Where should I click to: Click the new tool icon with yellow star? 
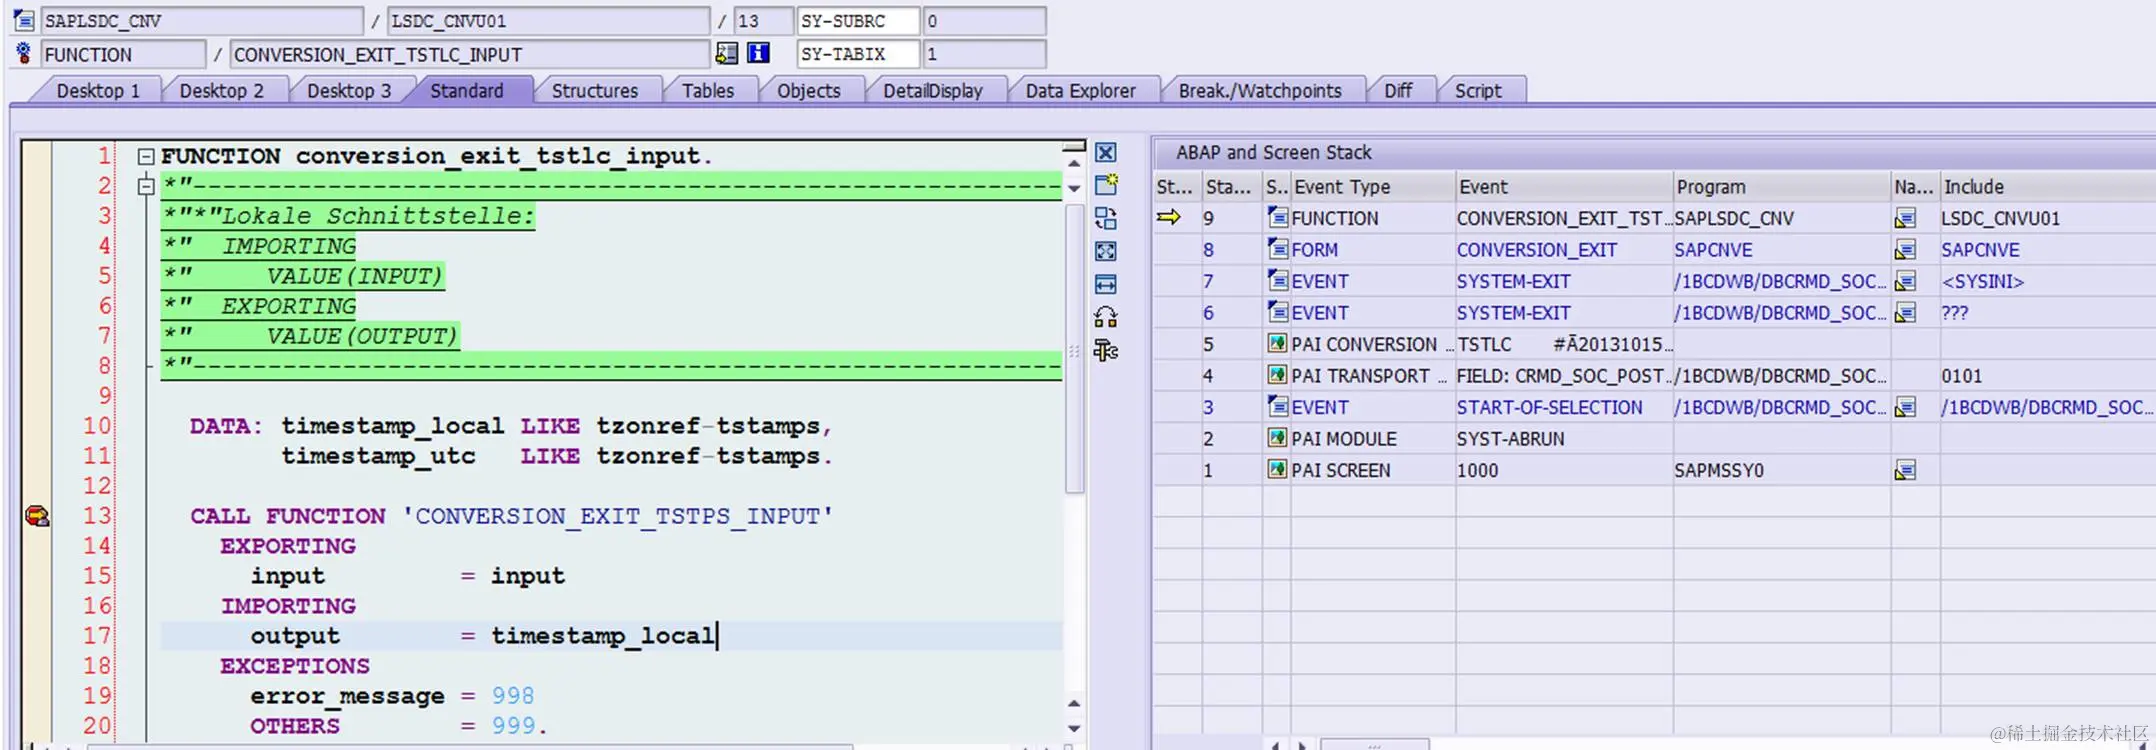1105,185
